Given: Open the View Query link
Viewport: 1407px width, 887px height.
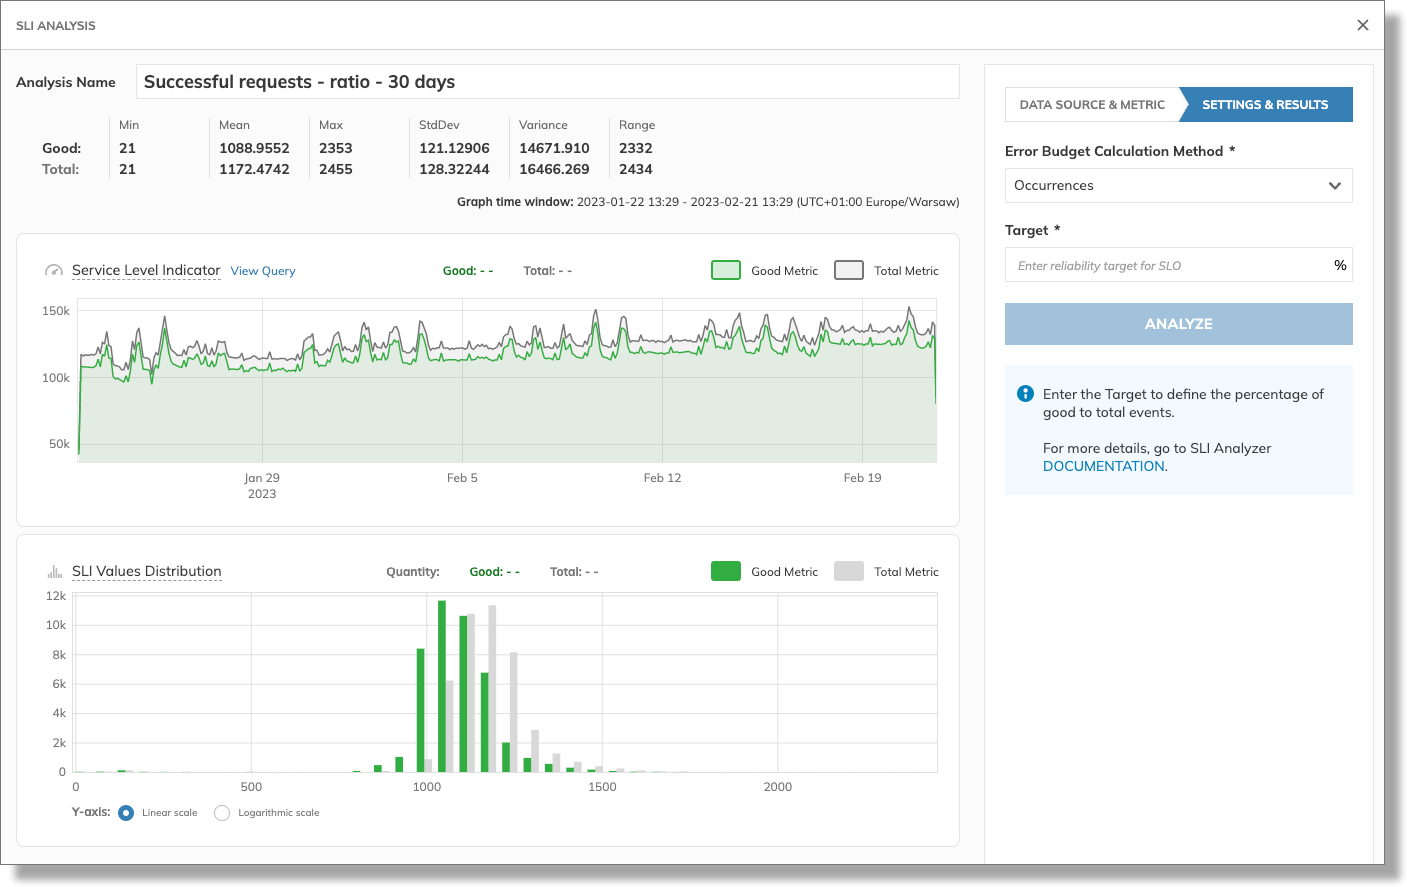Looking at the screenshot, I should pyautogui.click(x=263, y=271).
